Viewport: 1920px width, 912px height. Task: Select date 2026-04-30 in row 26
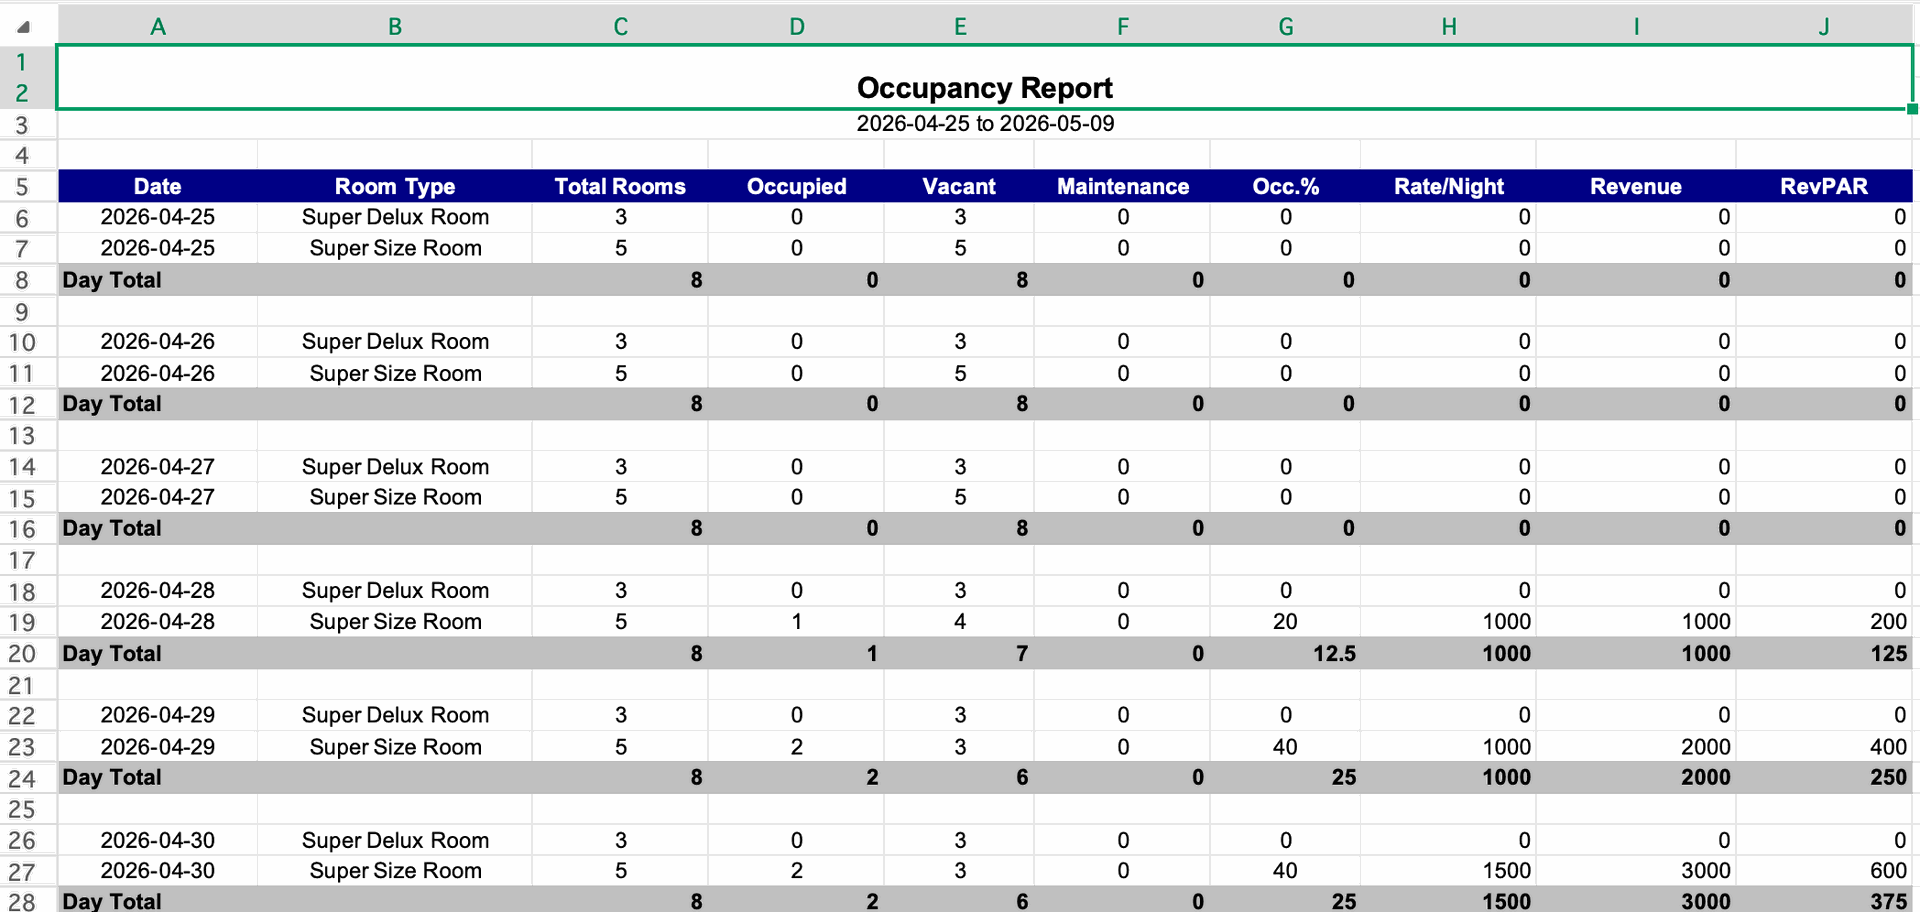point(158,840)
